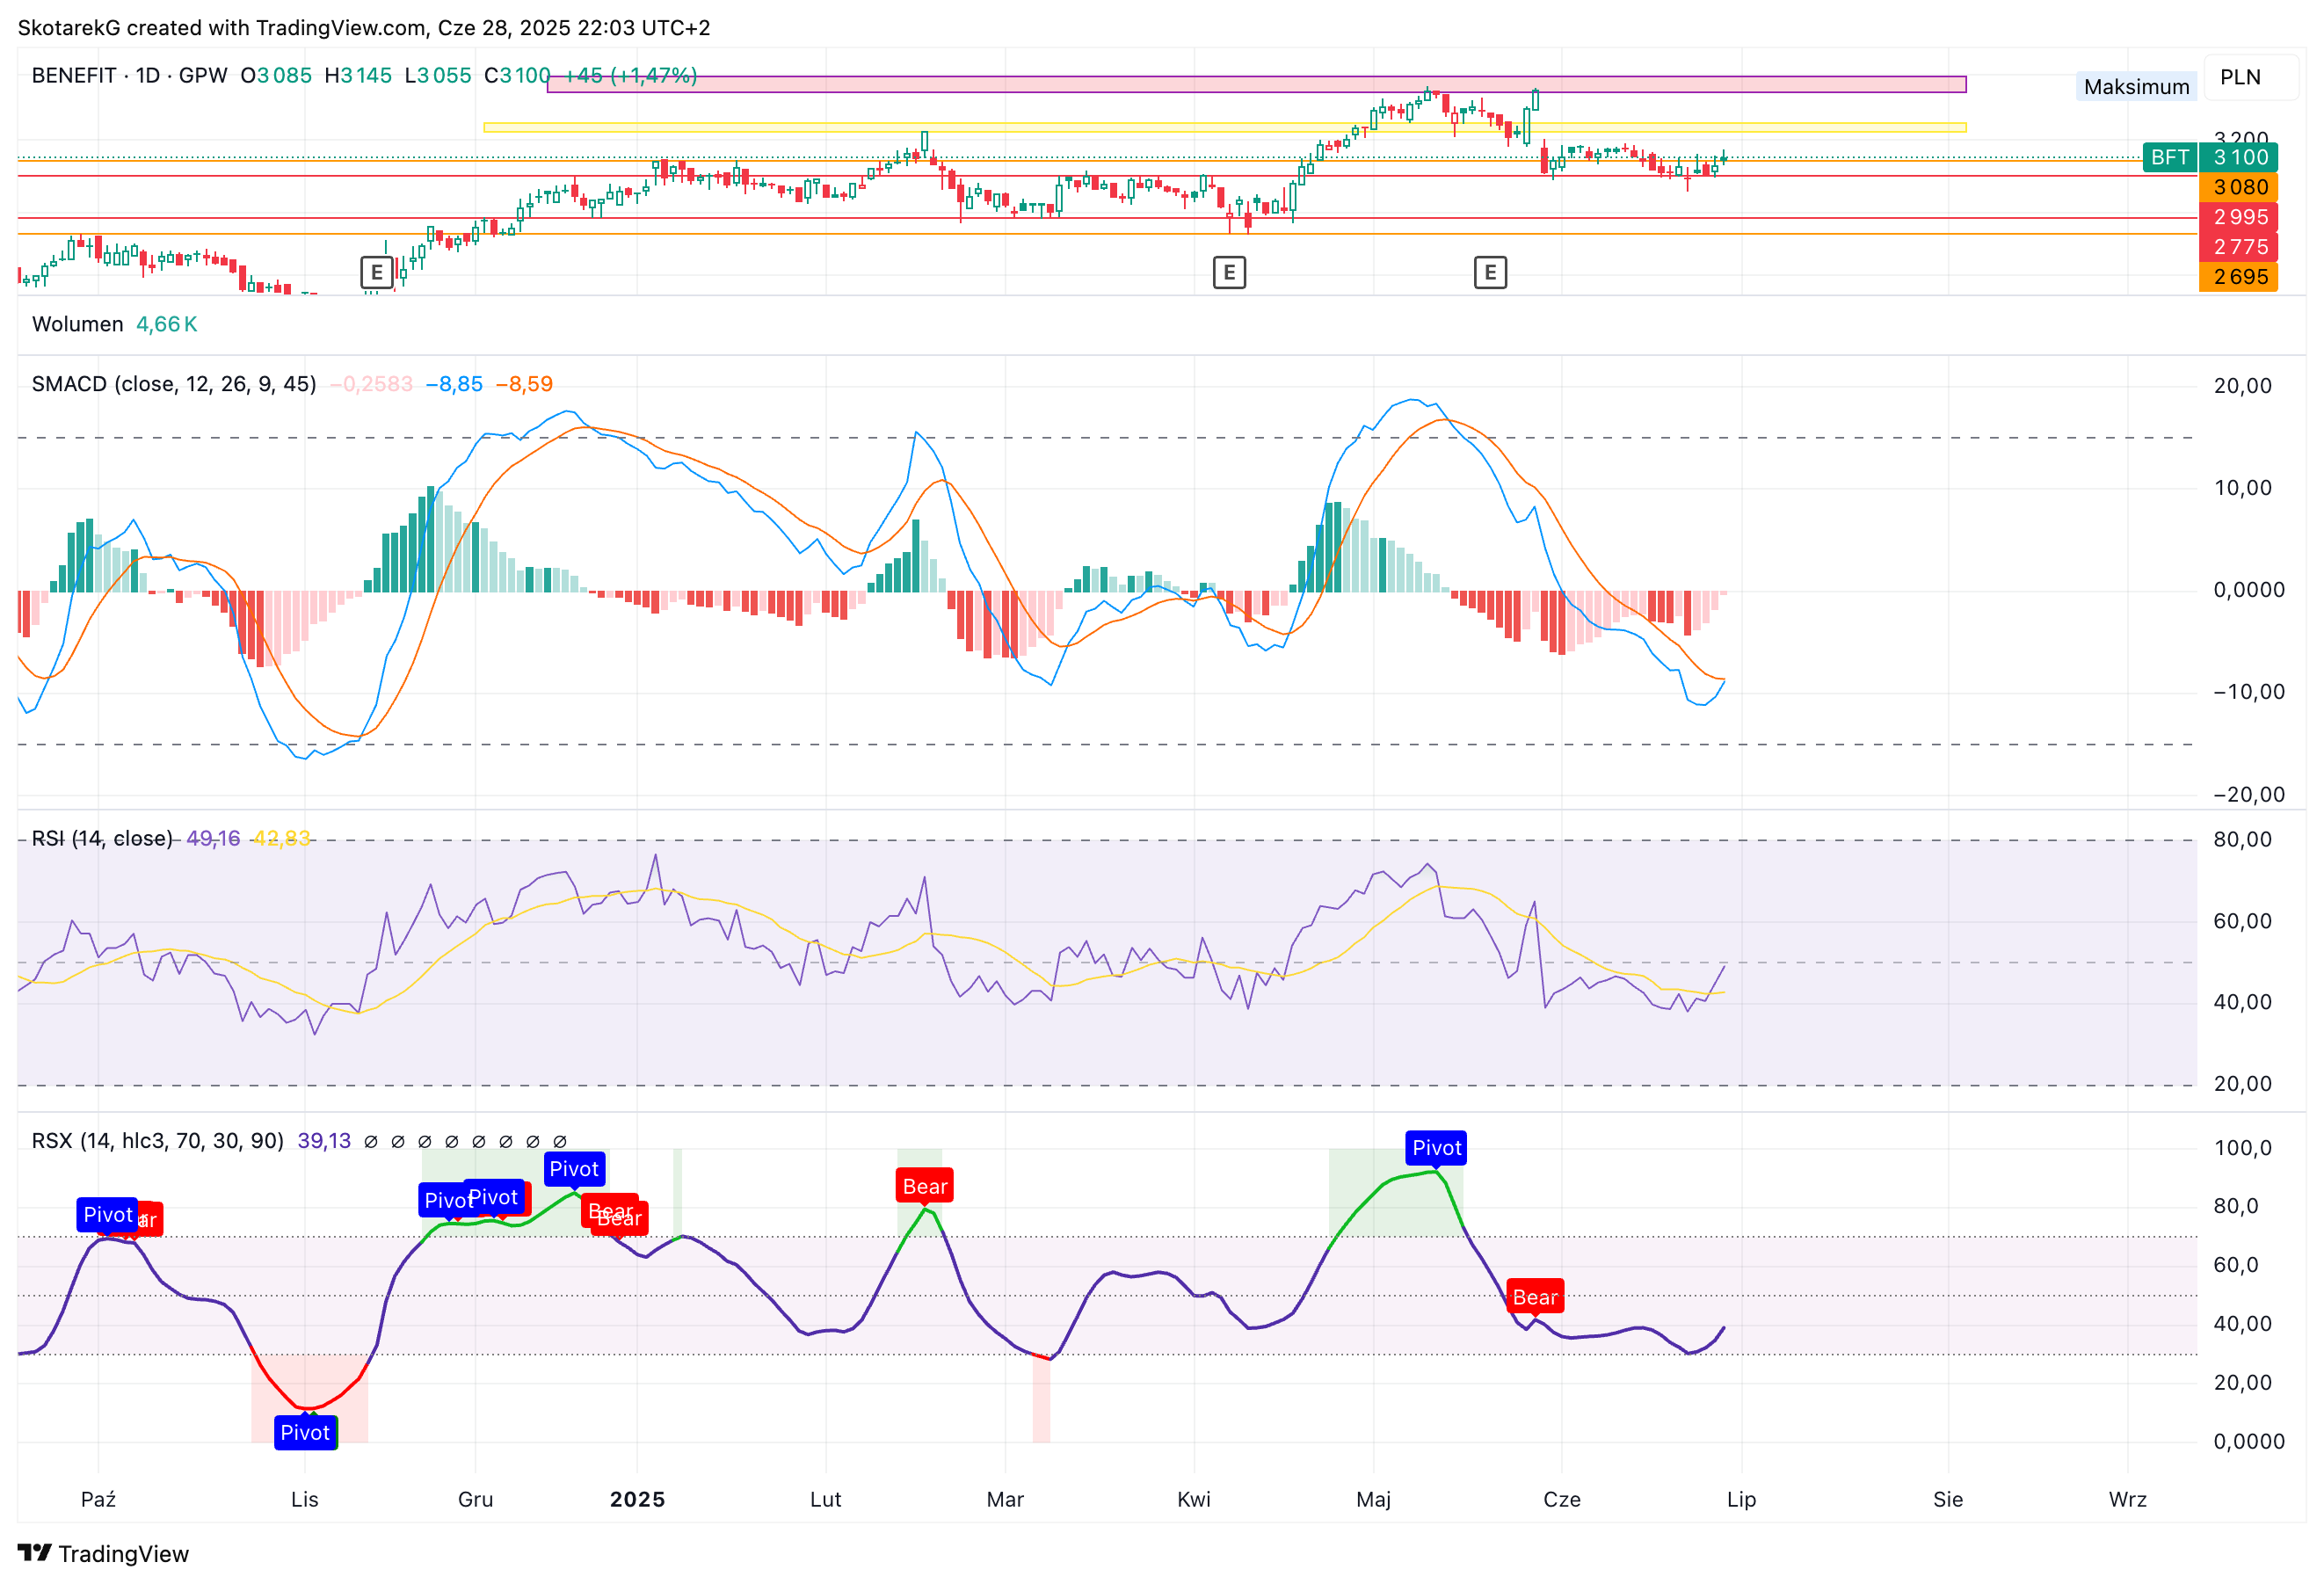Click the purple RSI value 49,16
Screen dimensions: 2324x1584
pyautogui.click(x=213, y=838)
